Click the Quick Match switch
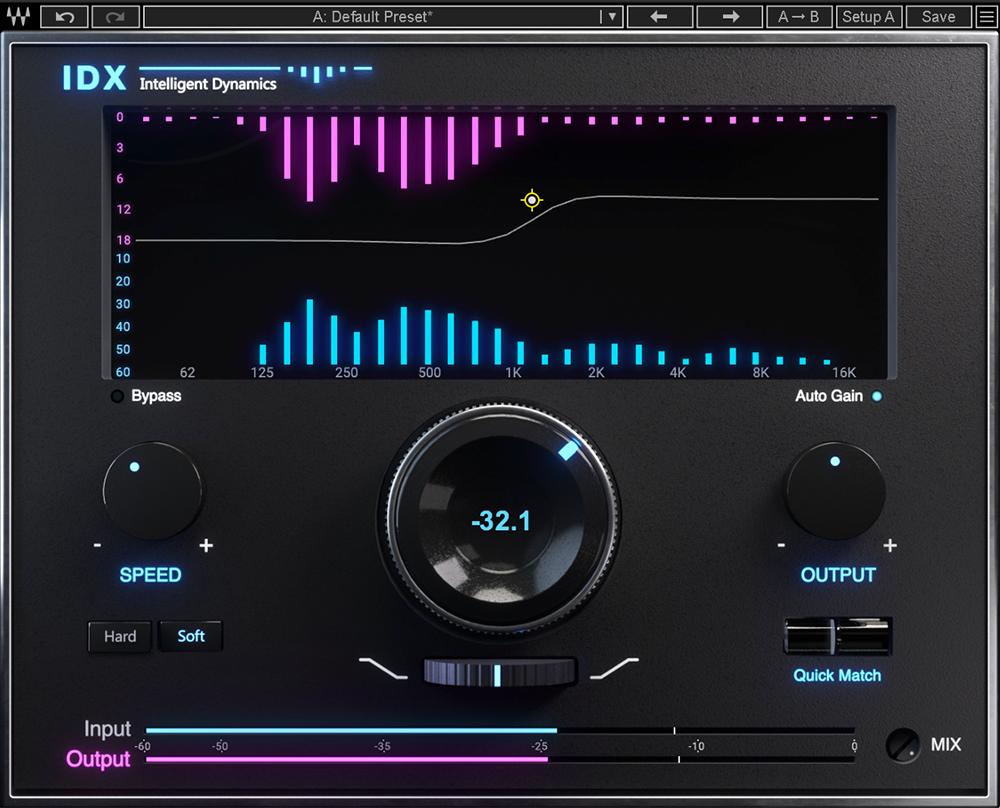The height and width of the screenshot is (808, 1000). tap(837, 636)
